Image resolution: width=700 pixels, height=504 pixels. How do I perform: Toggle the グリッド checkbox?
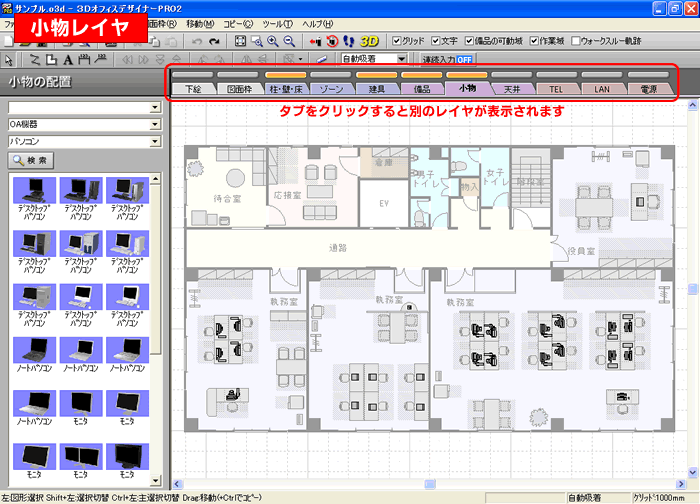393,41
